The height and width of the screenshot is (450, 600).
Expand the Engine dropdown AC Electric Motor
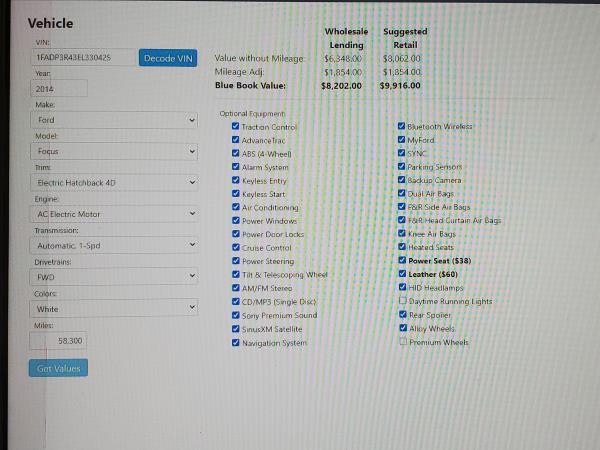coord(113,214)
